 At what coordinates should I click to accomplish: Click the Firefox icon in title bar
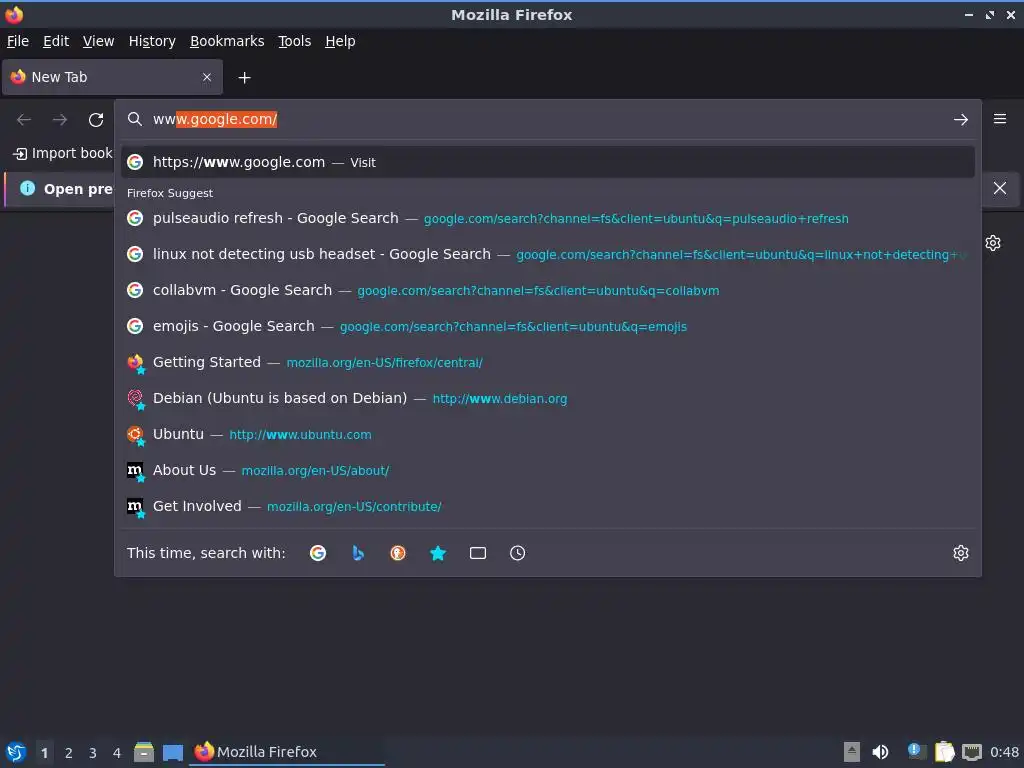click(14, 14)
